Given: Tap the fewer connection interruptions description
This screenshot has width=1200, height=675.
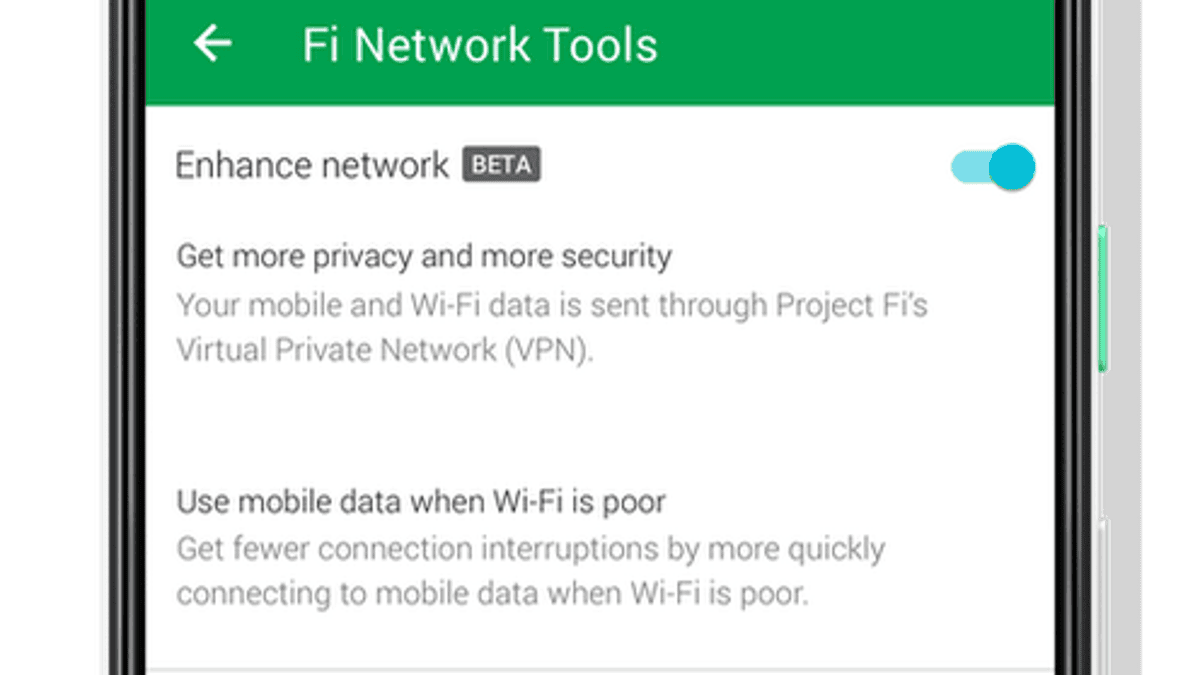Looking at the screenshot, I should (531, 571).
